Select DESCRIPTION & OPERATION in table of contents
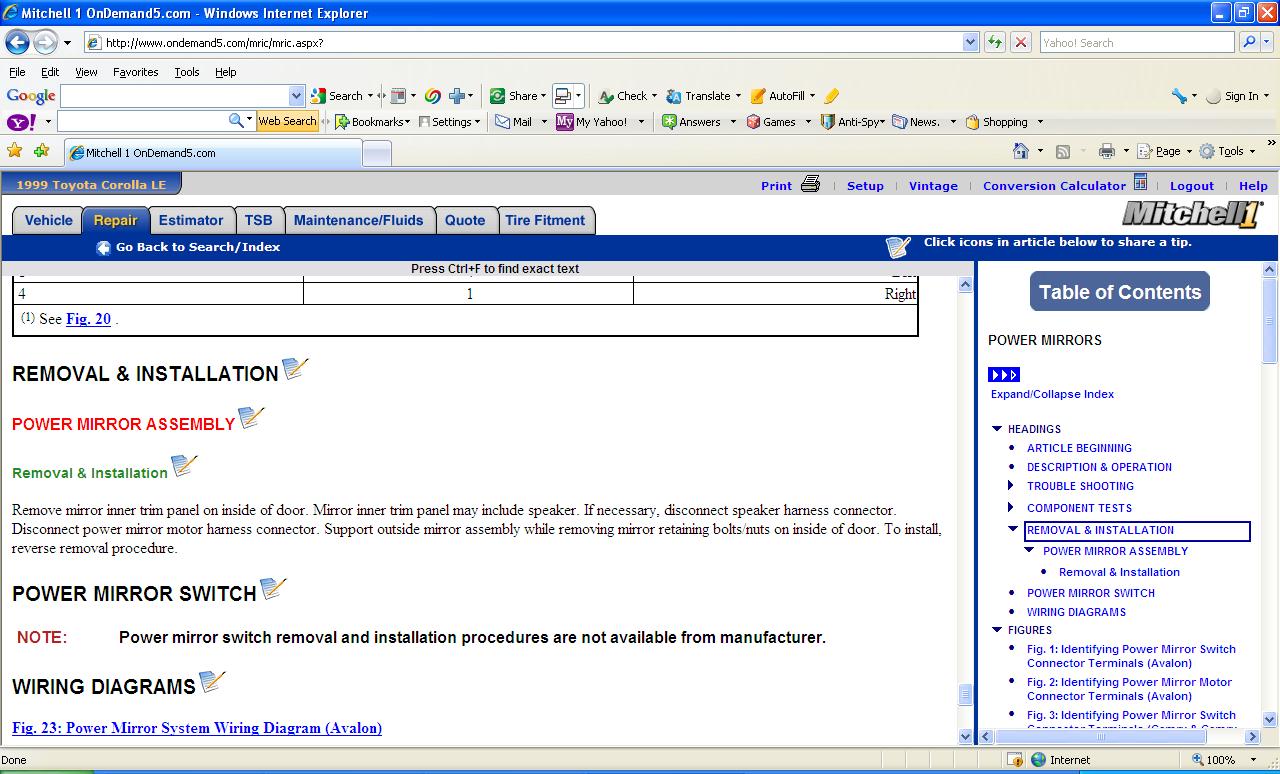Screen dimensions: 1280x774 [1099, 467]
